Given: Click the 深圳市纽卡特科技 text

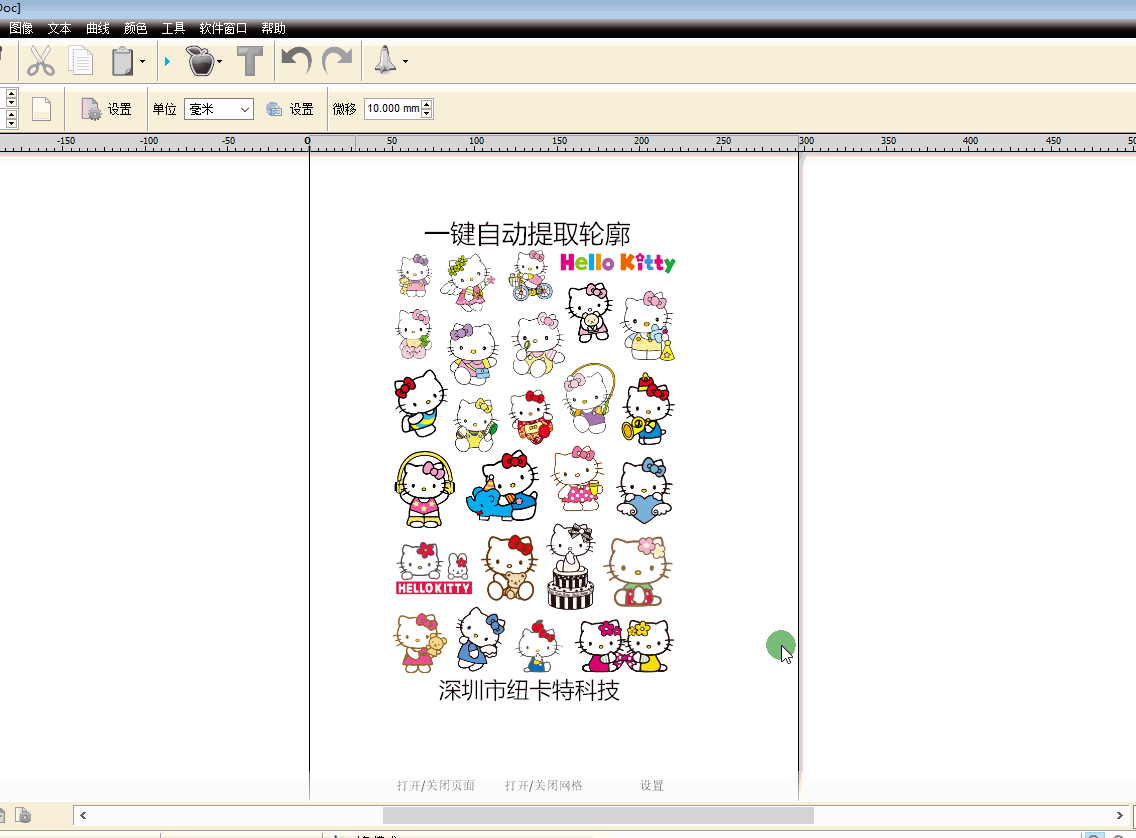Looking at the screenshot, I should point(529,690).
